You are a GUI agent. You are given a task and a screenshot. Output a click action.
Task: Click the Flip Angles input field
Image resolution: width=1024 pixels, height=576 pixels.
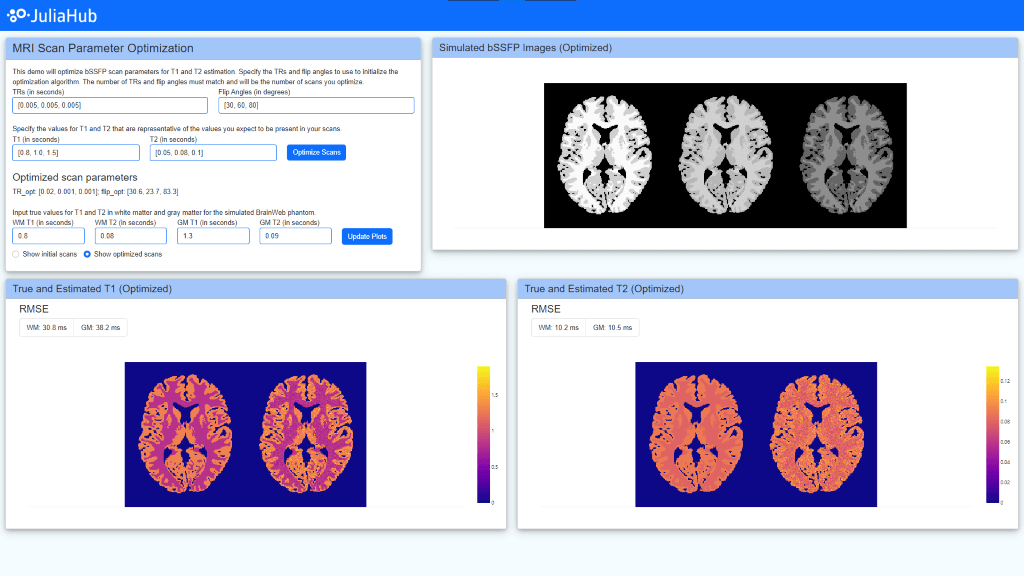click(x=316, y=105)
